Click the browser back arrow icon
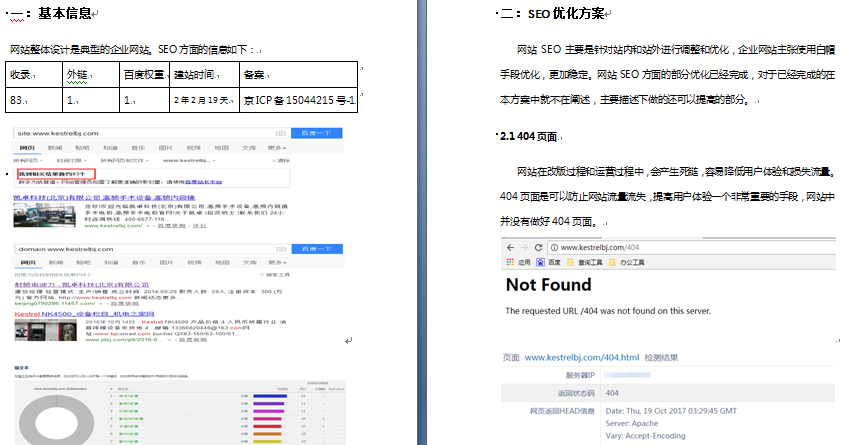This screenshot has height=445, width=867. 509,246
